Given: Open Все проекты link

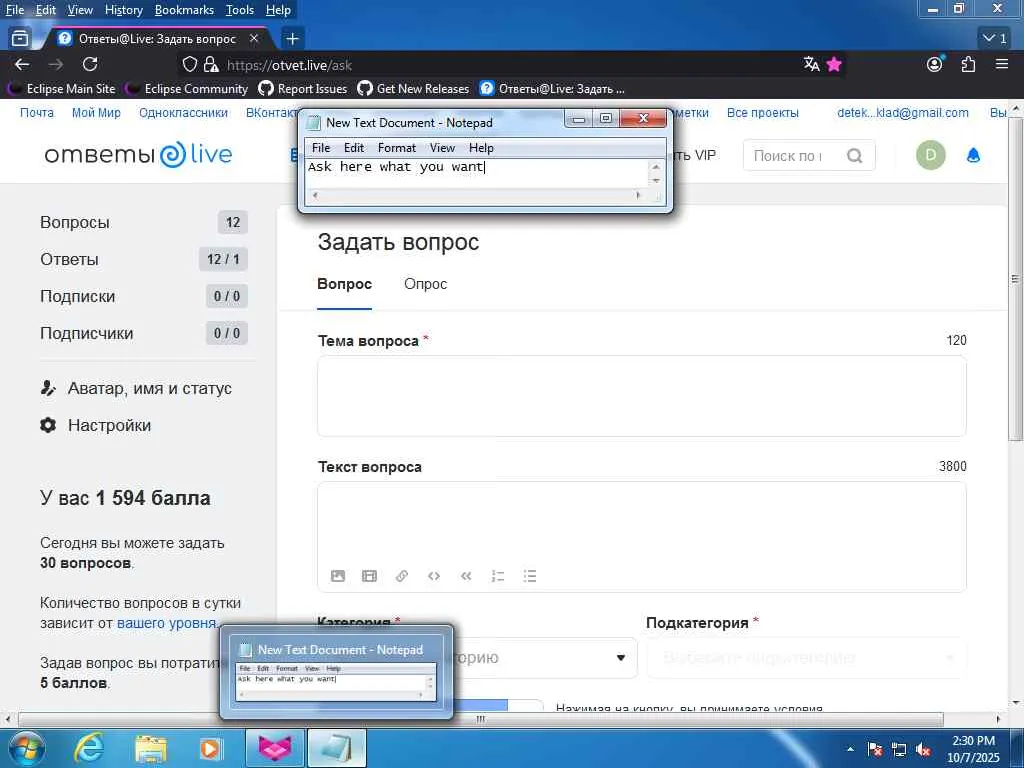Looking at the screenshot, I should pyautogui.click(x=763, y=112).
